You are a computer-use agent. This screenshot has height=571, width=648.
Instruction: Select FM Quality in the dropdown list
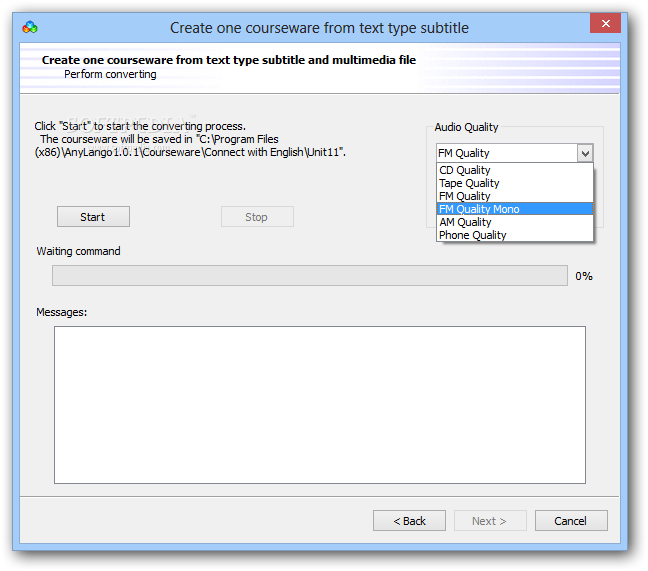[x=515, y=196]
